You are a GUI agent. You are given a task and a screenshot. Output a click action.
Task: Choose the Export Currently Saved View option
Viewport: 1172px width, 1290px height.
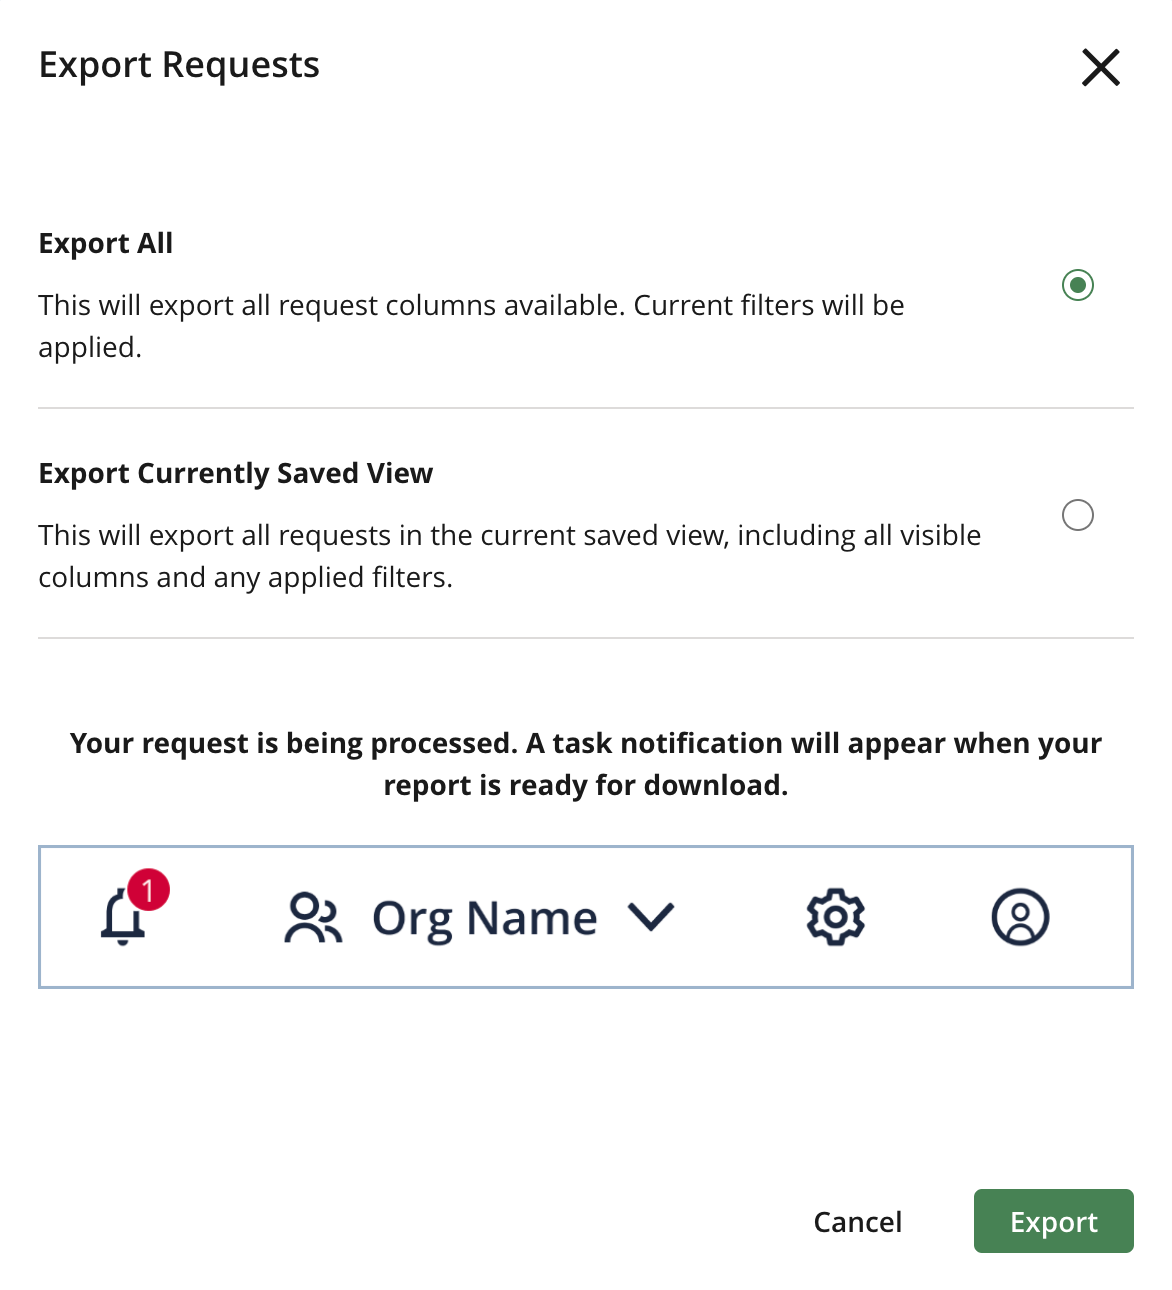[x=1077, y=515]
